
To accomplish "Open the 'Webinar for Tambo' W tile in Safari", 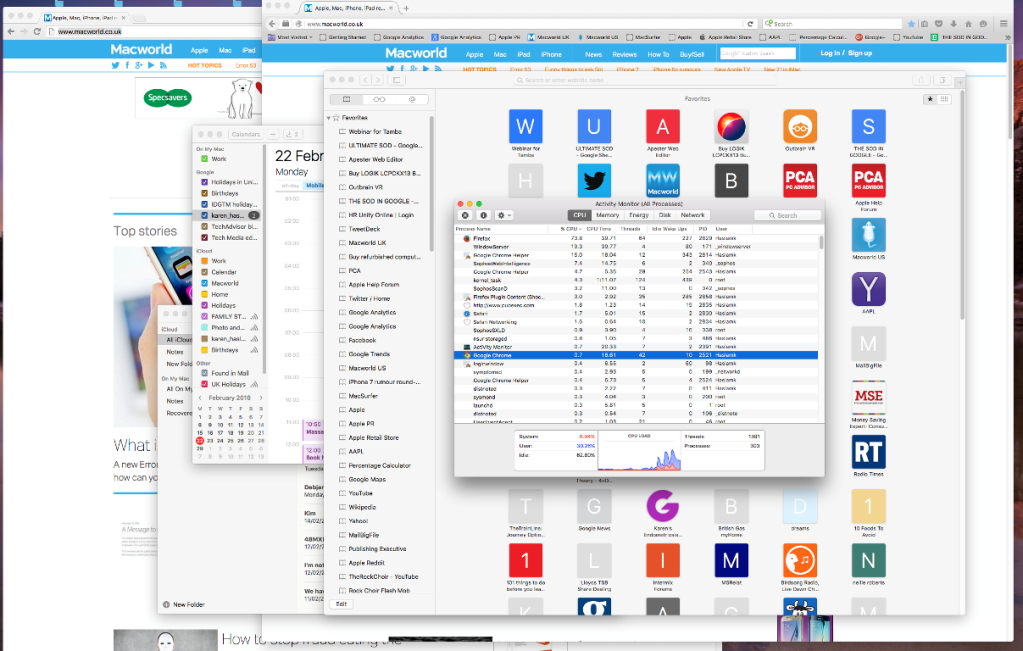I will (x=526, y=127).
